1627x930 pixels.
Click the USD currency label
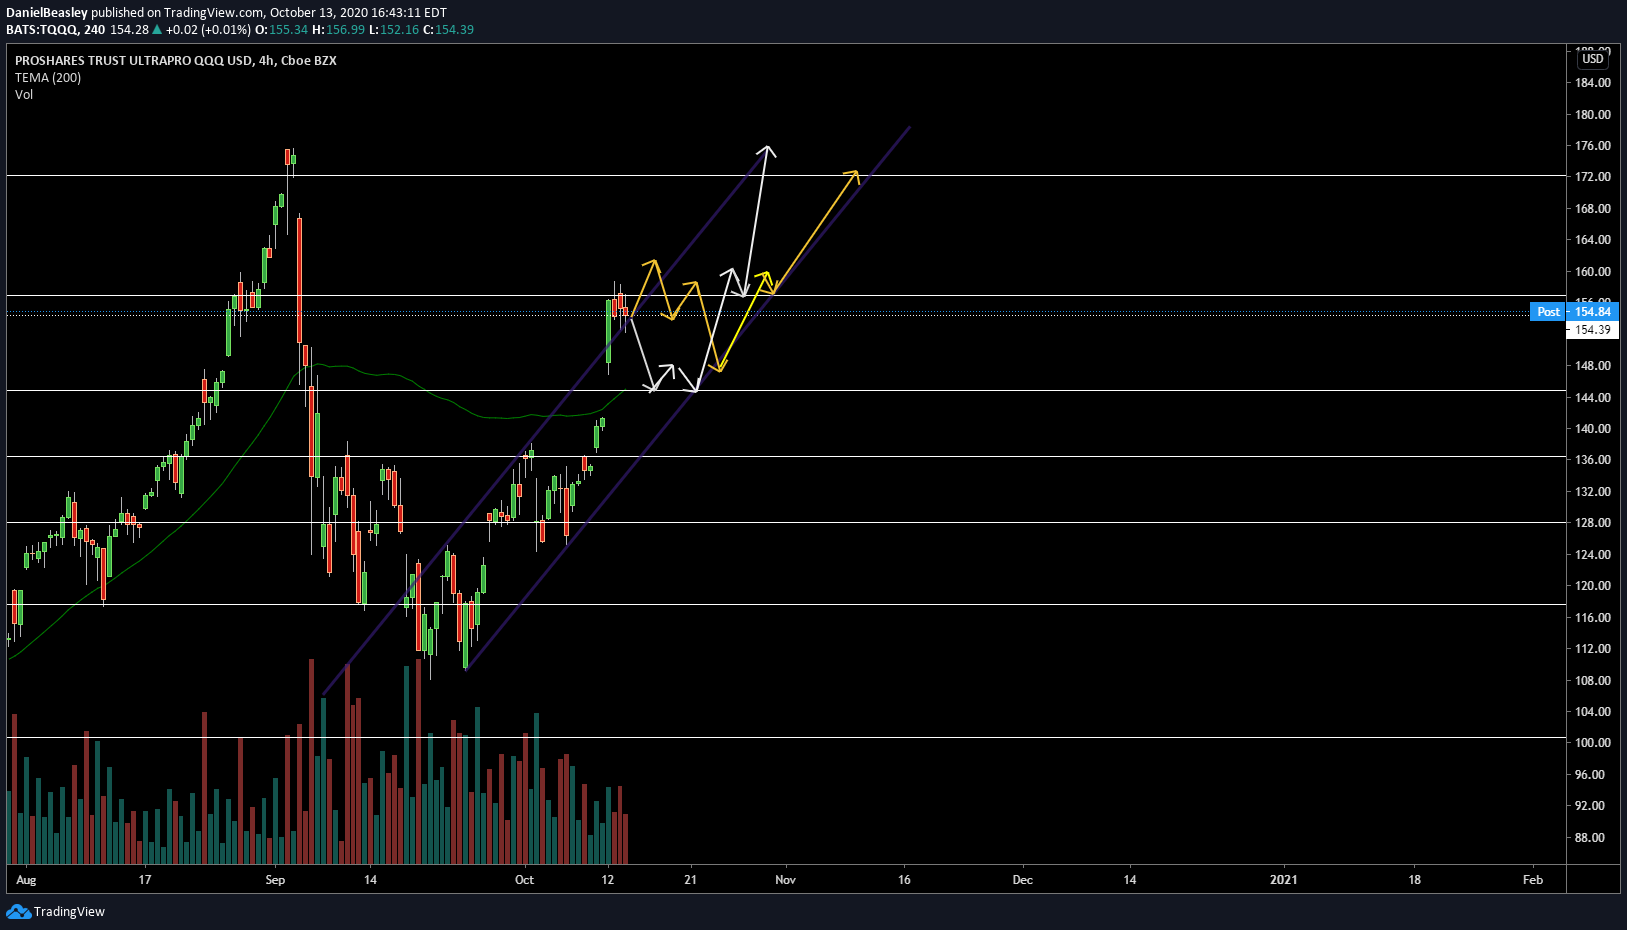coord(1593,59)
